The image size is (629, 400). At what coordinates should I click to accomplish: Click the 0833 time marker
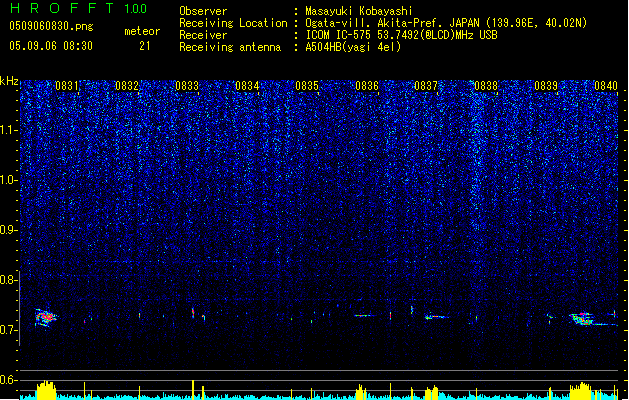pyautogui.click(x=187, y=86)
